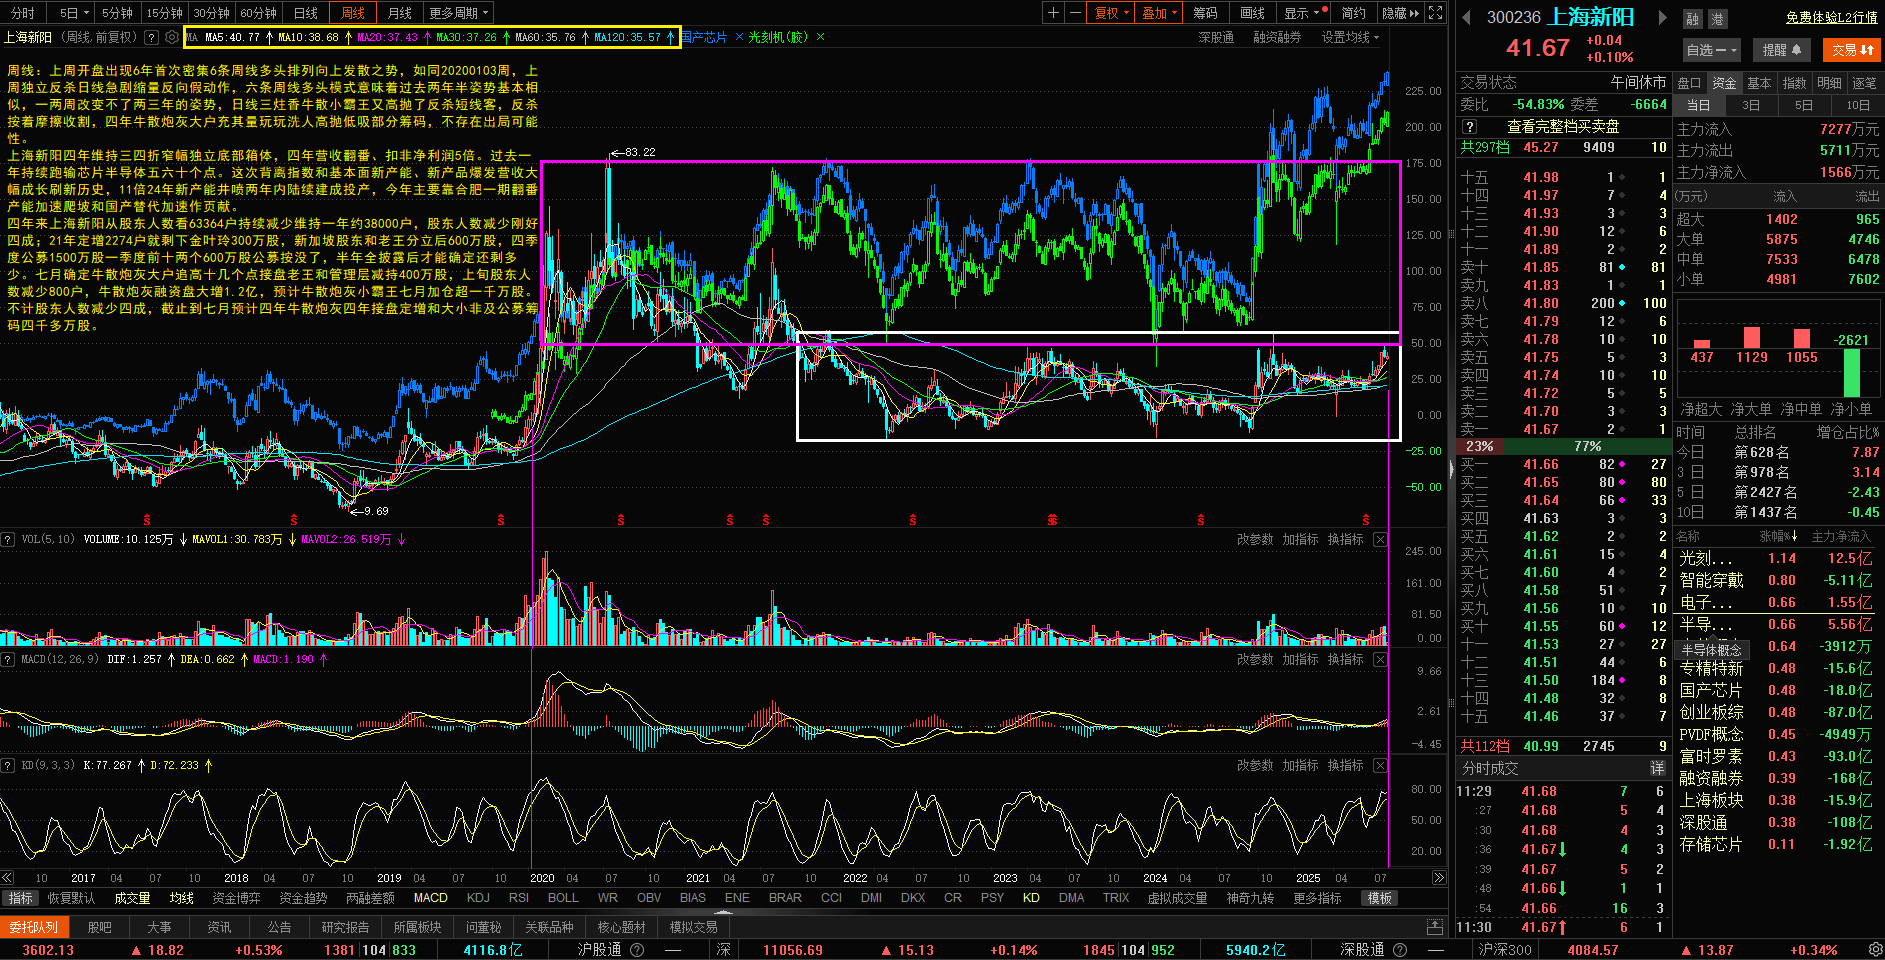The height and width of the screenshot is (960, 1885).
Task: Switch to 分时 intraday tab
Action: [22, 13]
